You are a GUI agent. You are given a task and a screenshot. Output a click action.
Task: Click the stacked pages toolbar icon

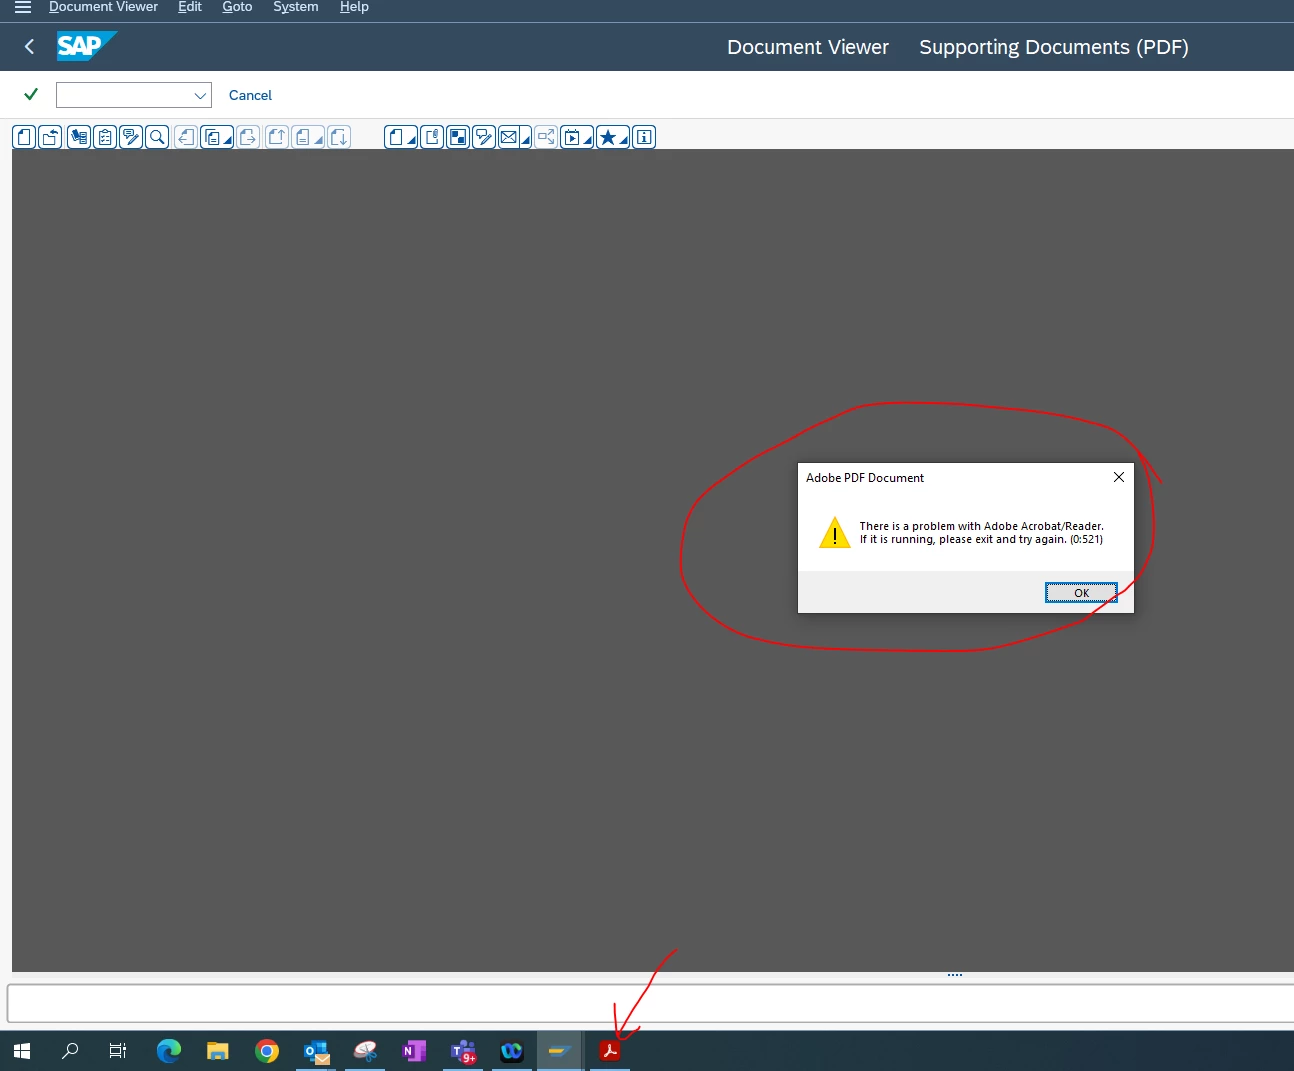(217, 137)
